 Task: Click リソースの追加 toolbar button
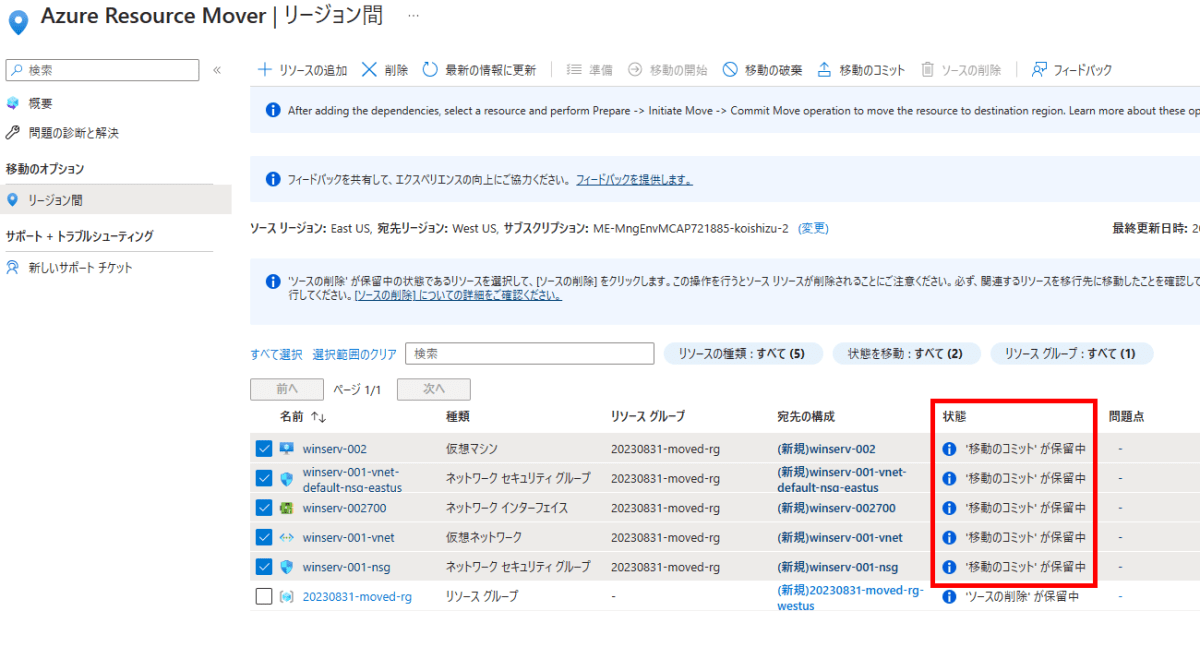pos(302,70)
